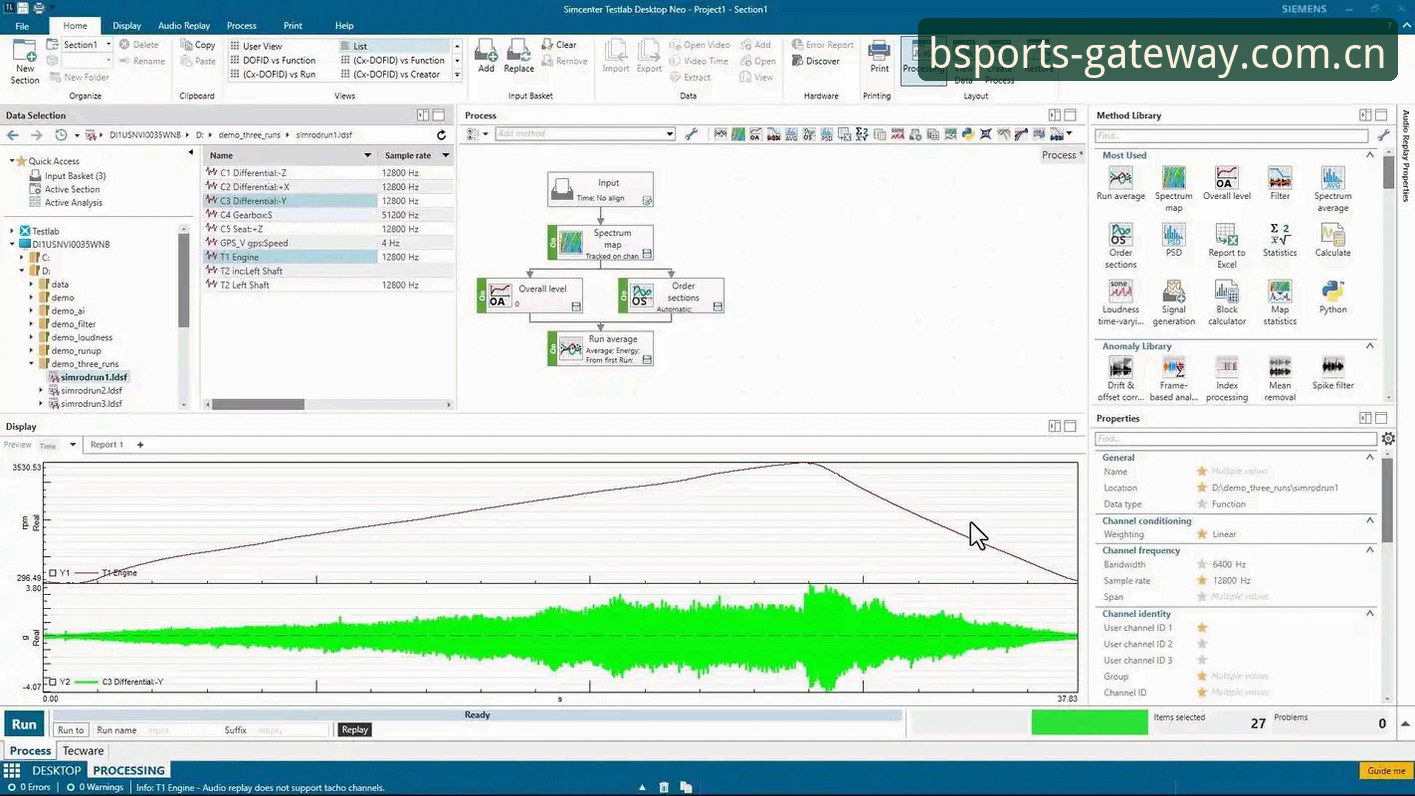Viewport: 1415px width, 796px height.
Task: Choose the Python method icon
Action: click(x=1332, y=291)
